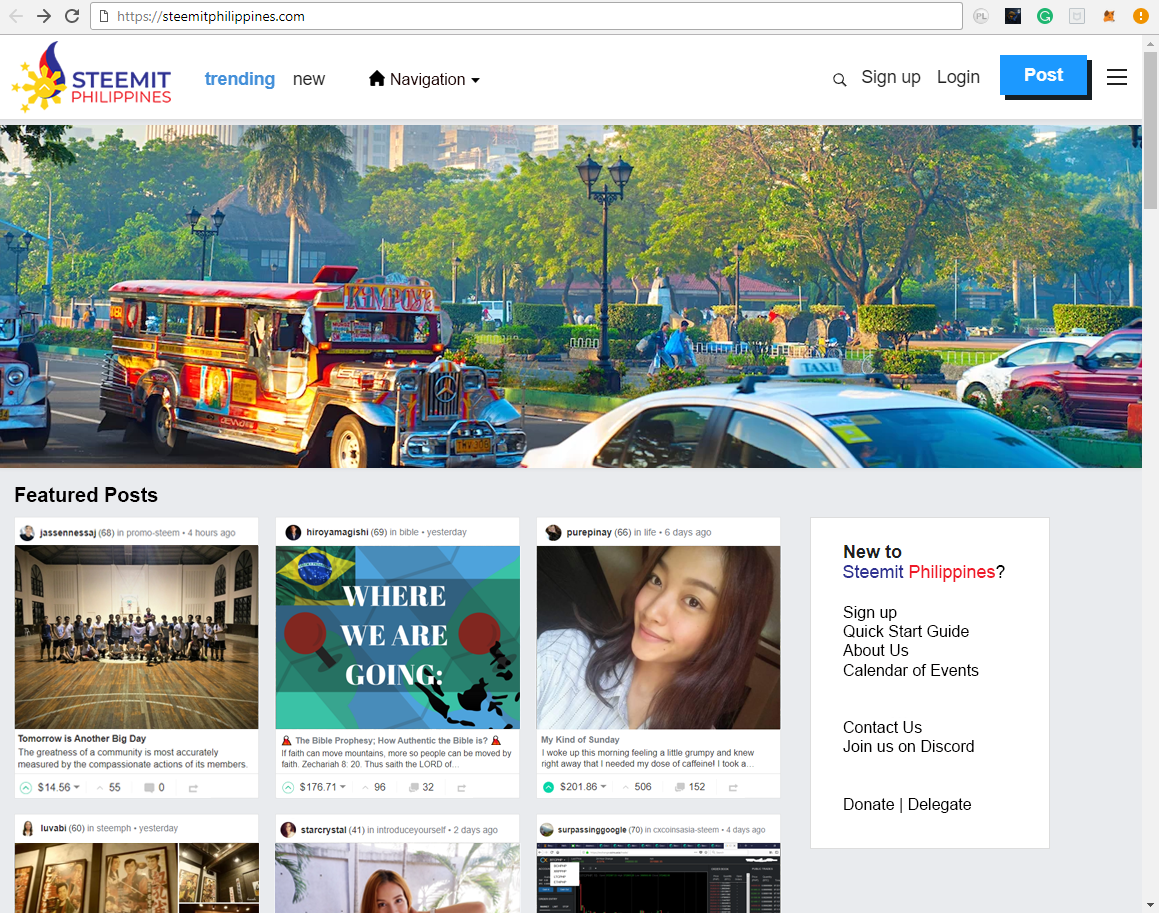The image size is (1159, 913).
Task: Click the promo-steem tag link
Action: (x=153, y=533)
